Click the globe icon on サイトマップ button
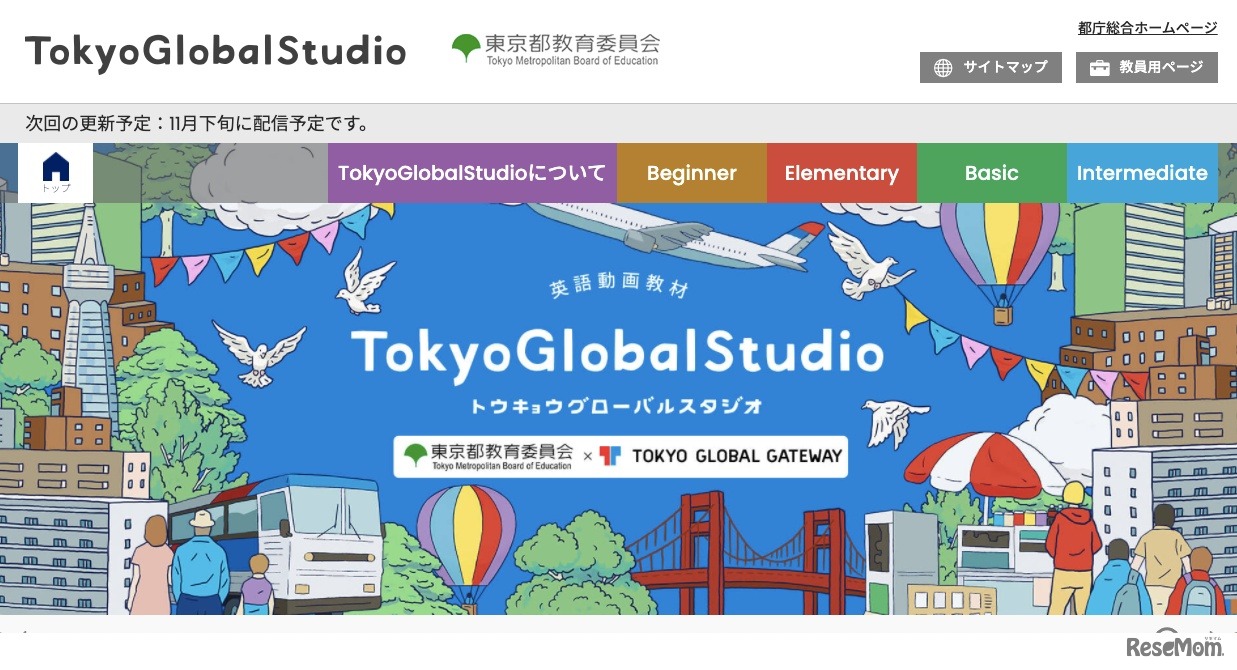This screenshot has height=670, width=1237. 942,68
